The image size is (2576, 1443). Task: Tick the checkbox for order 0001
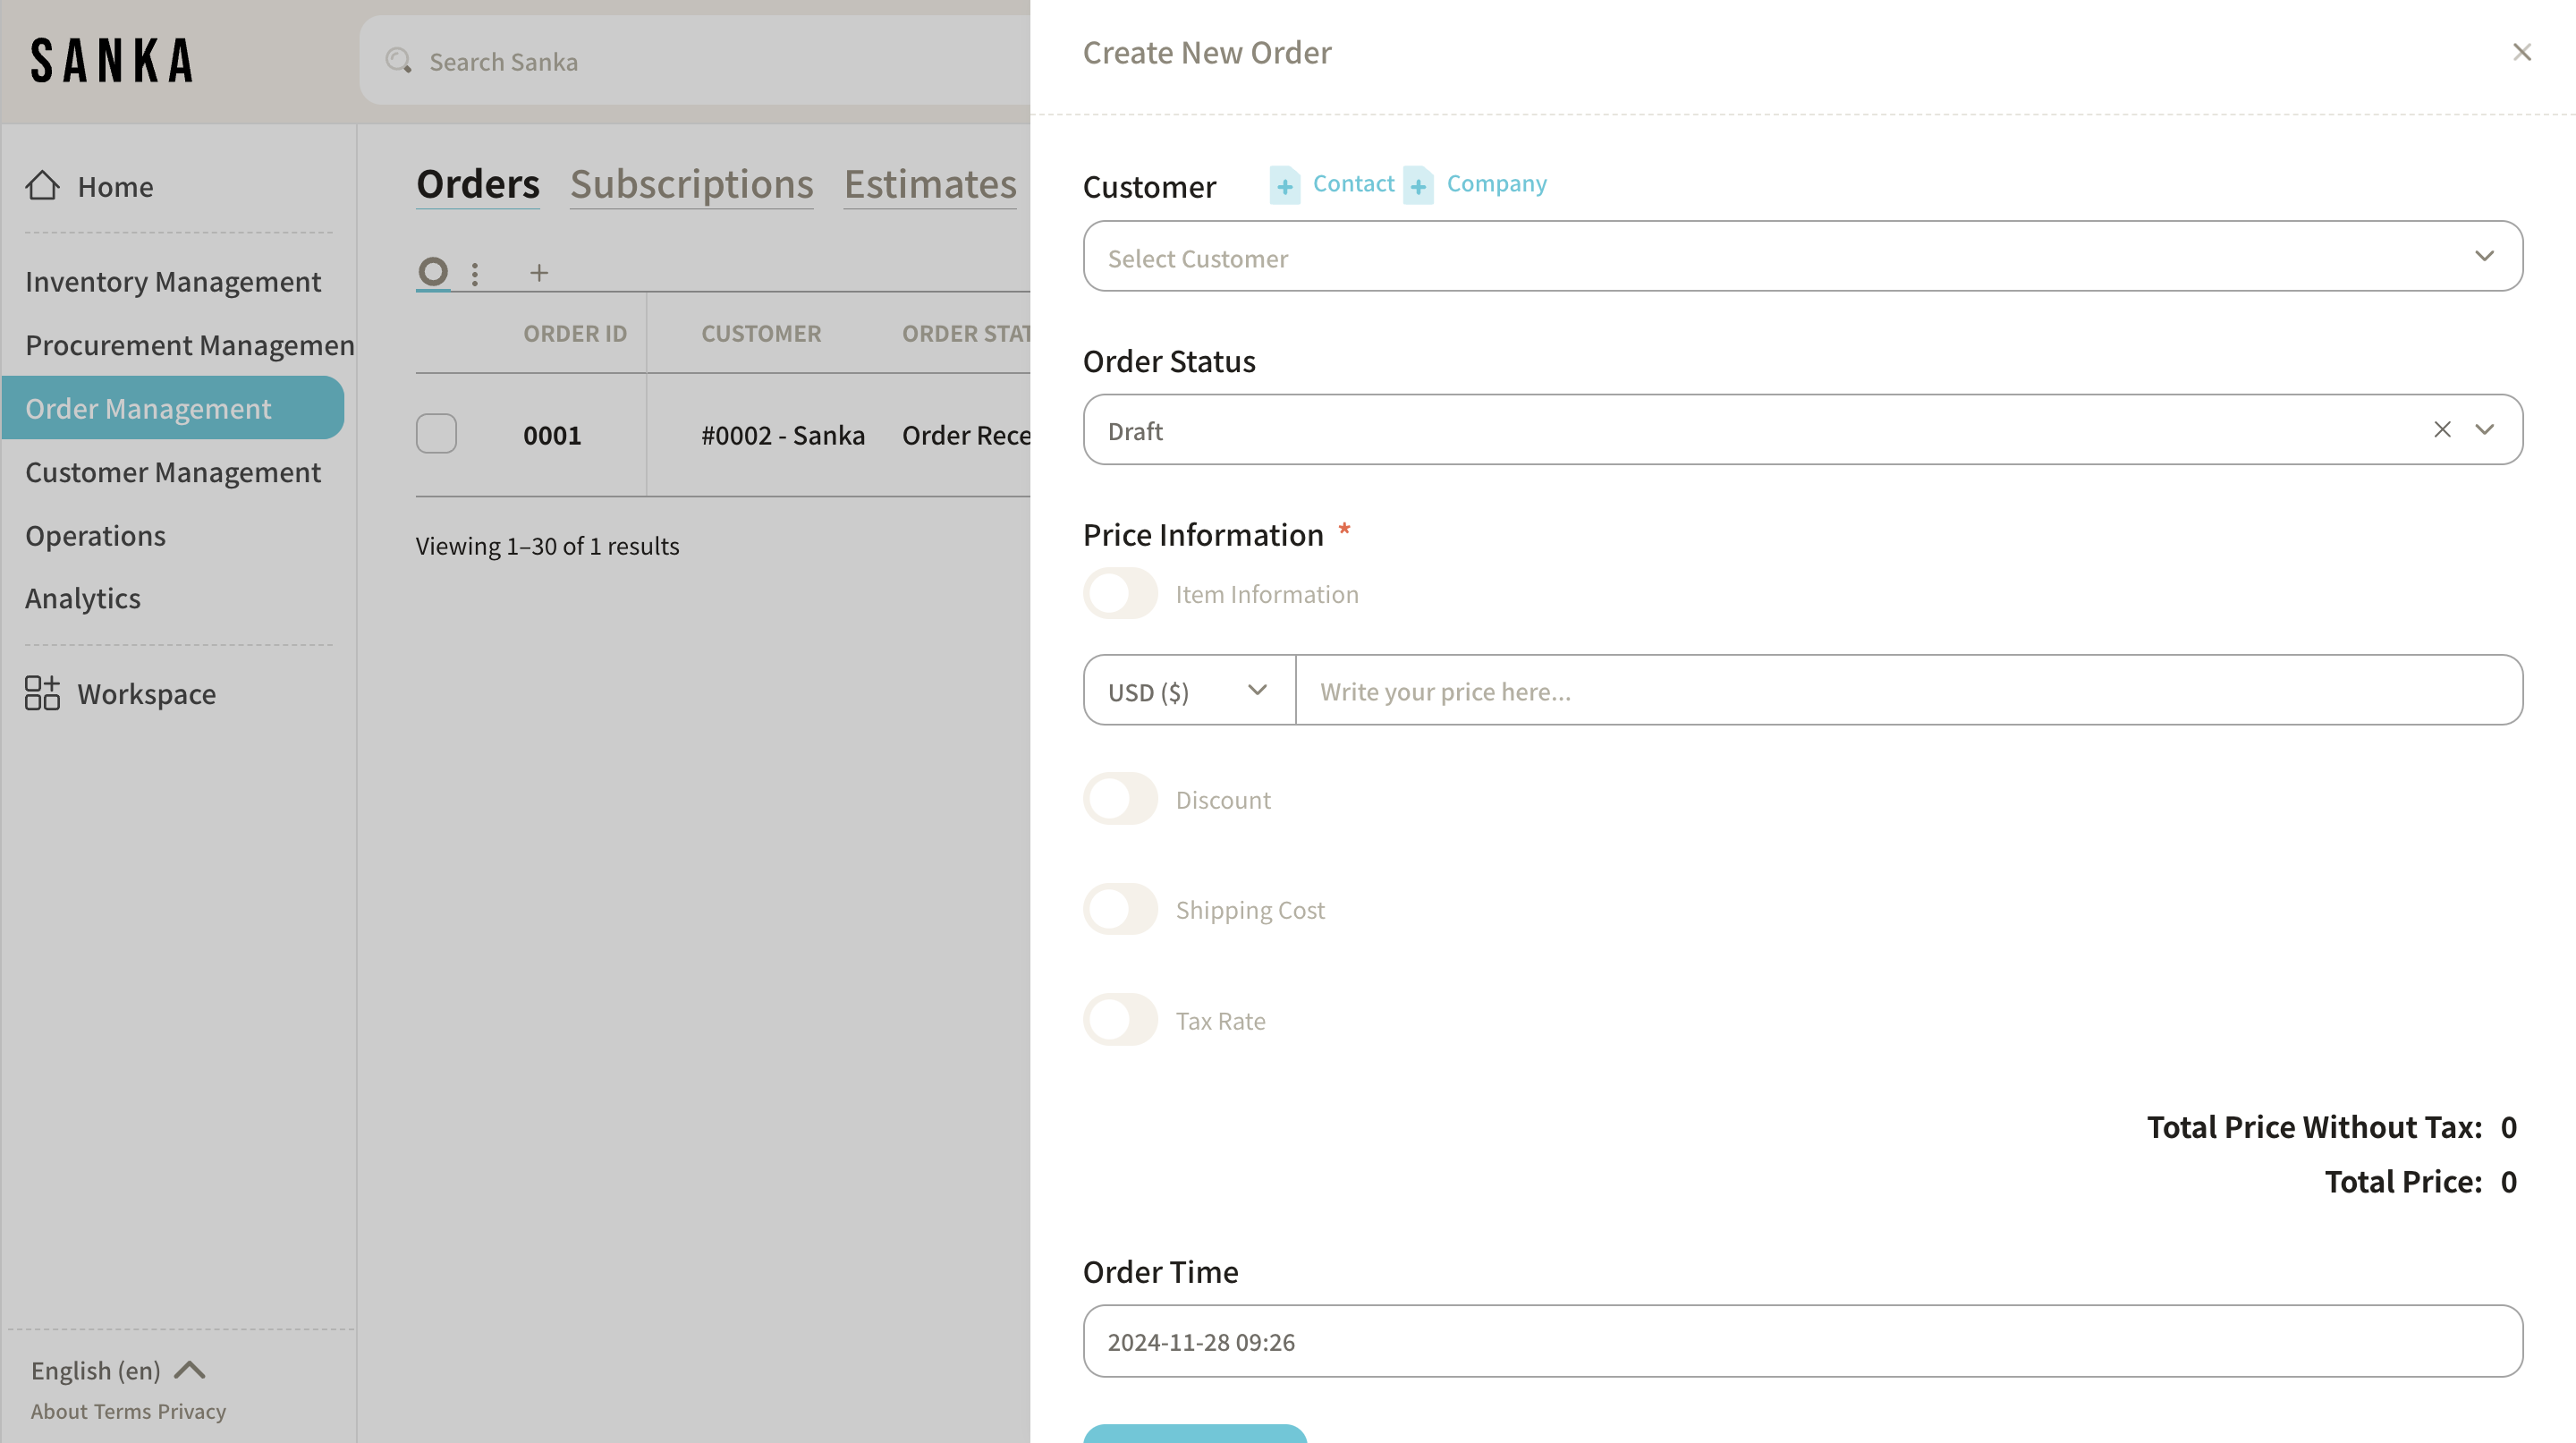[436, 434]
